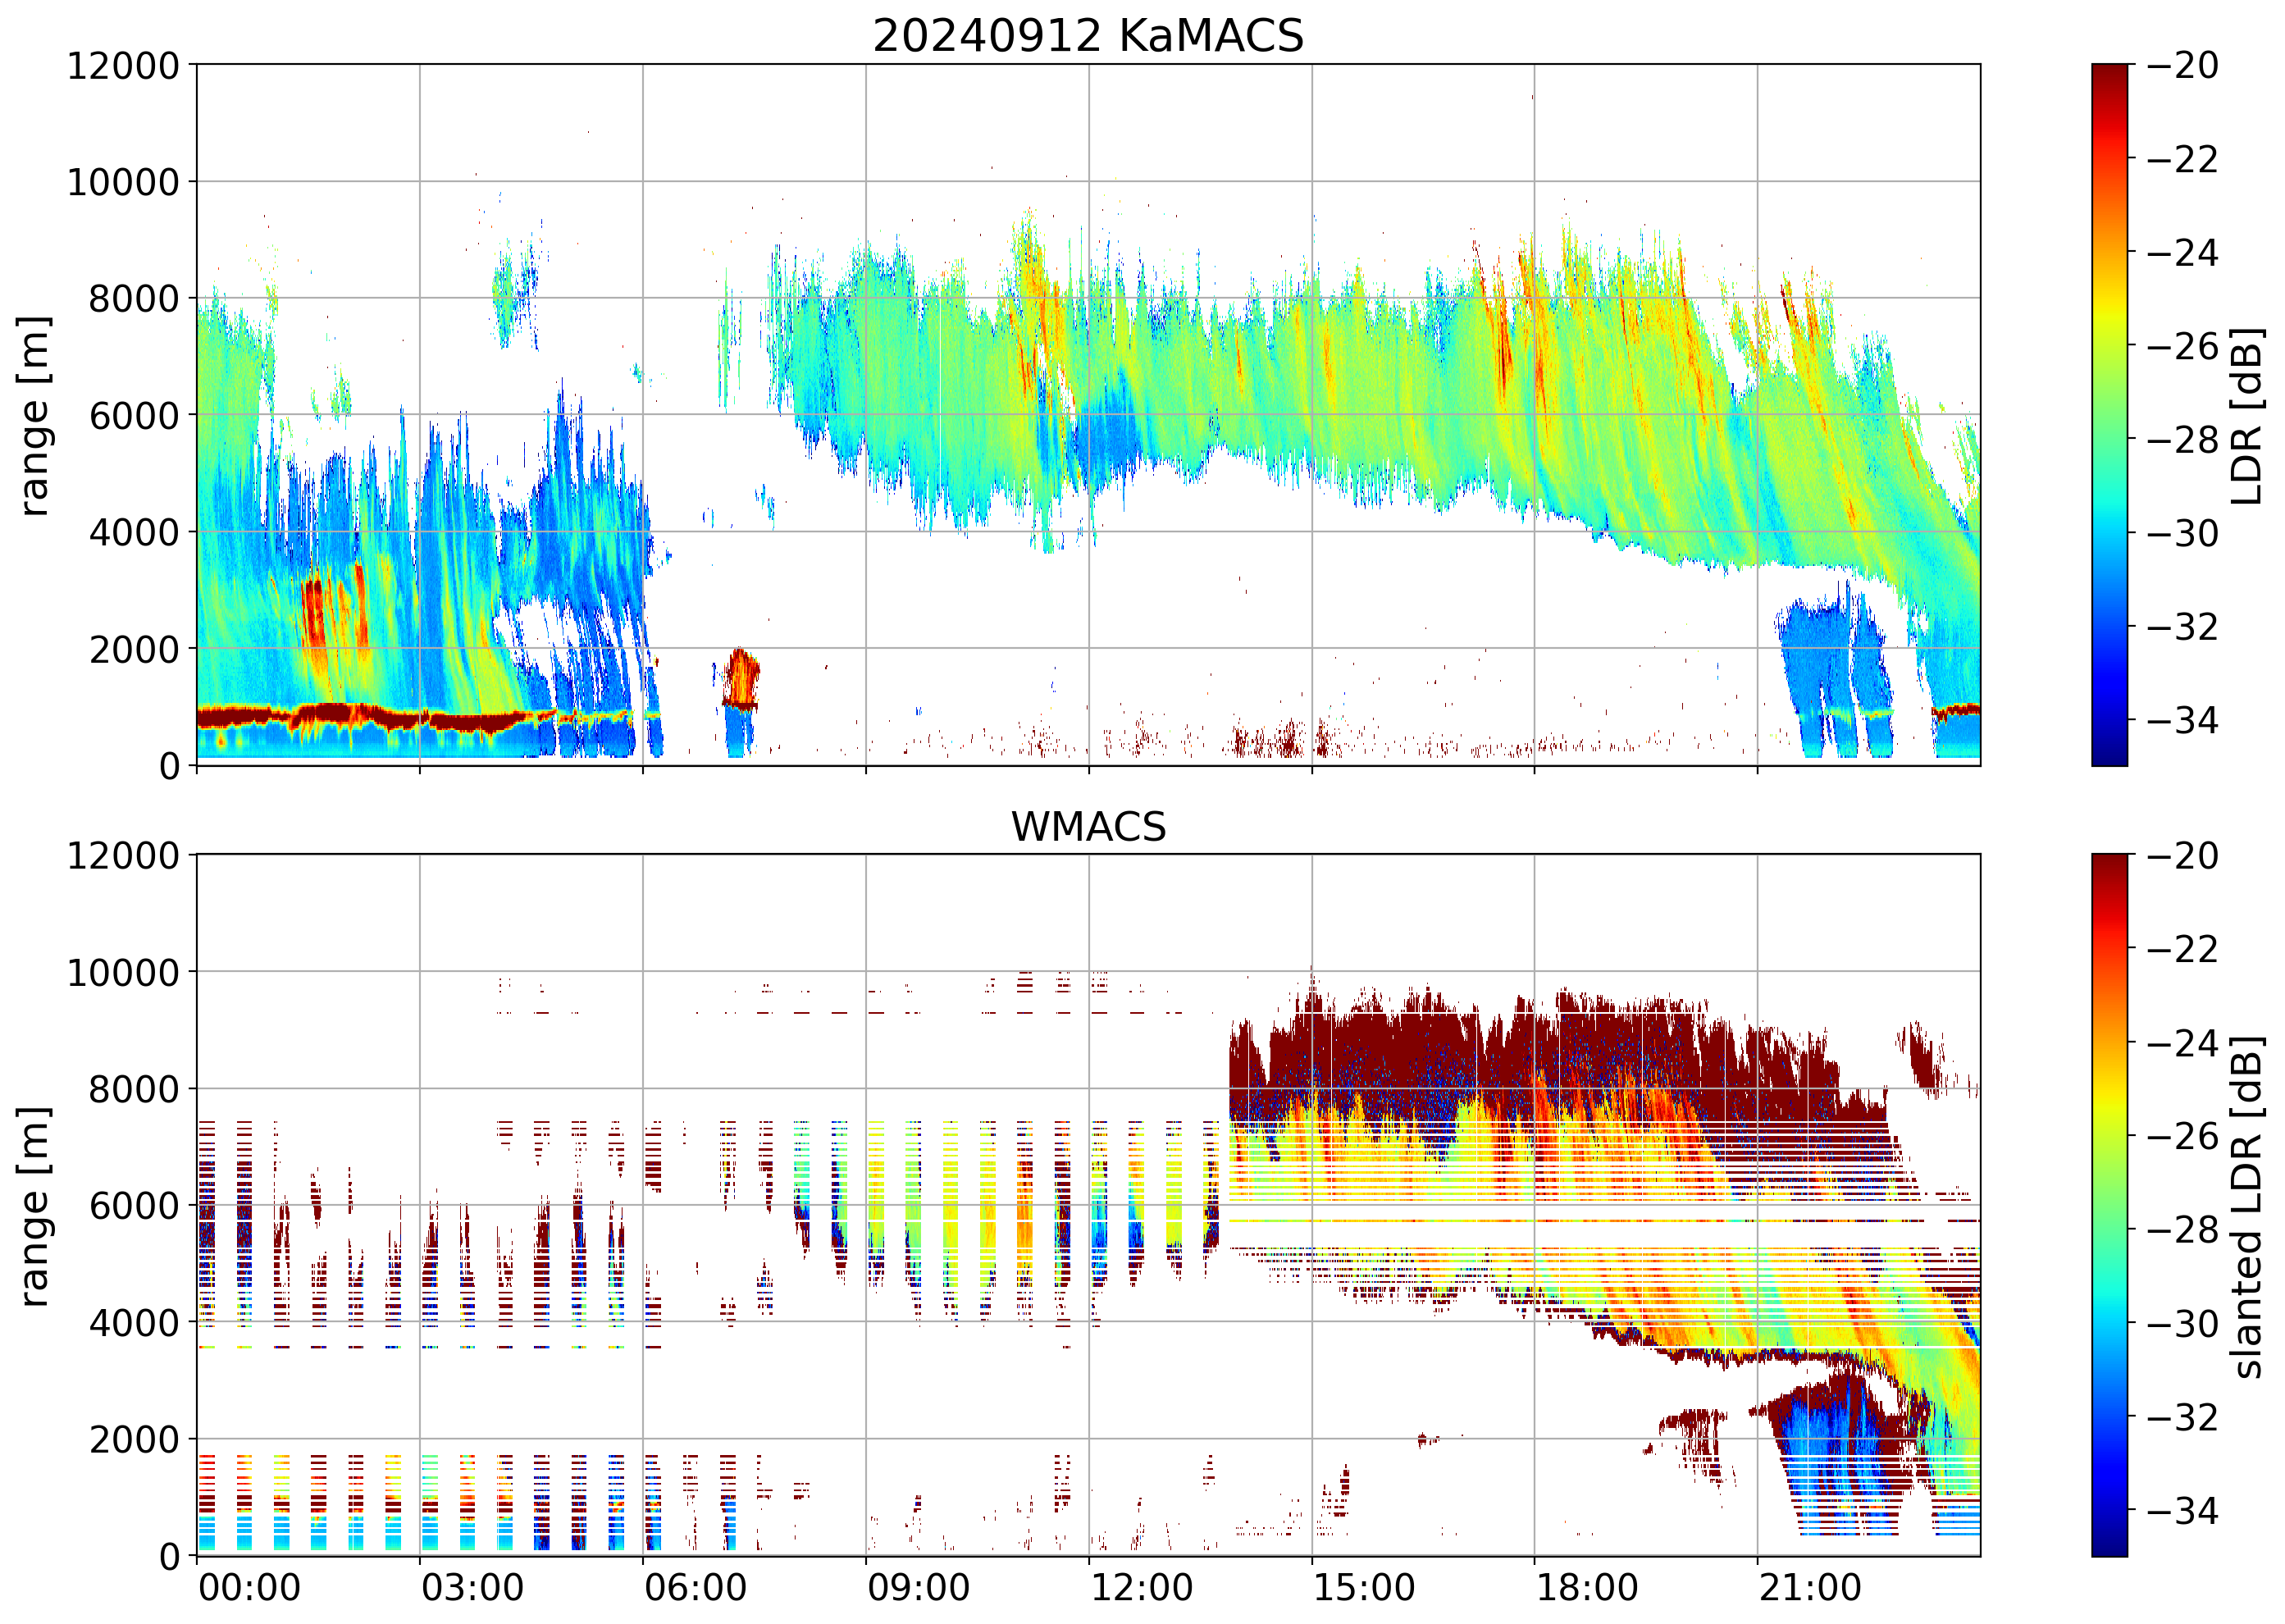Image resolution: width=2285 pixels, height=1624 pixels.
Task: Click the '10000' y-tick of the bottom plot
Action: tap(123, 972)
